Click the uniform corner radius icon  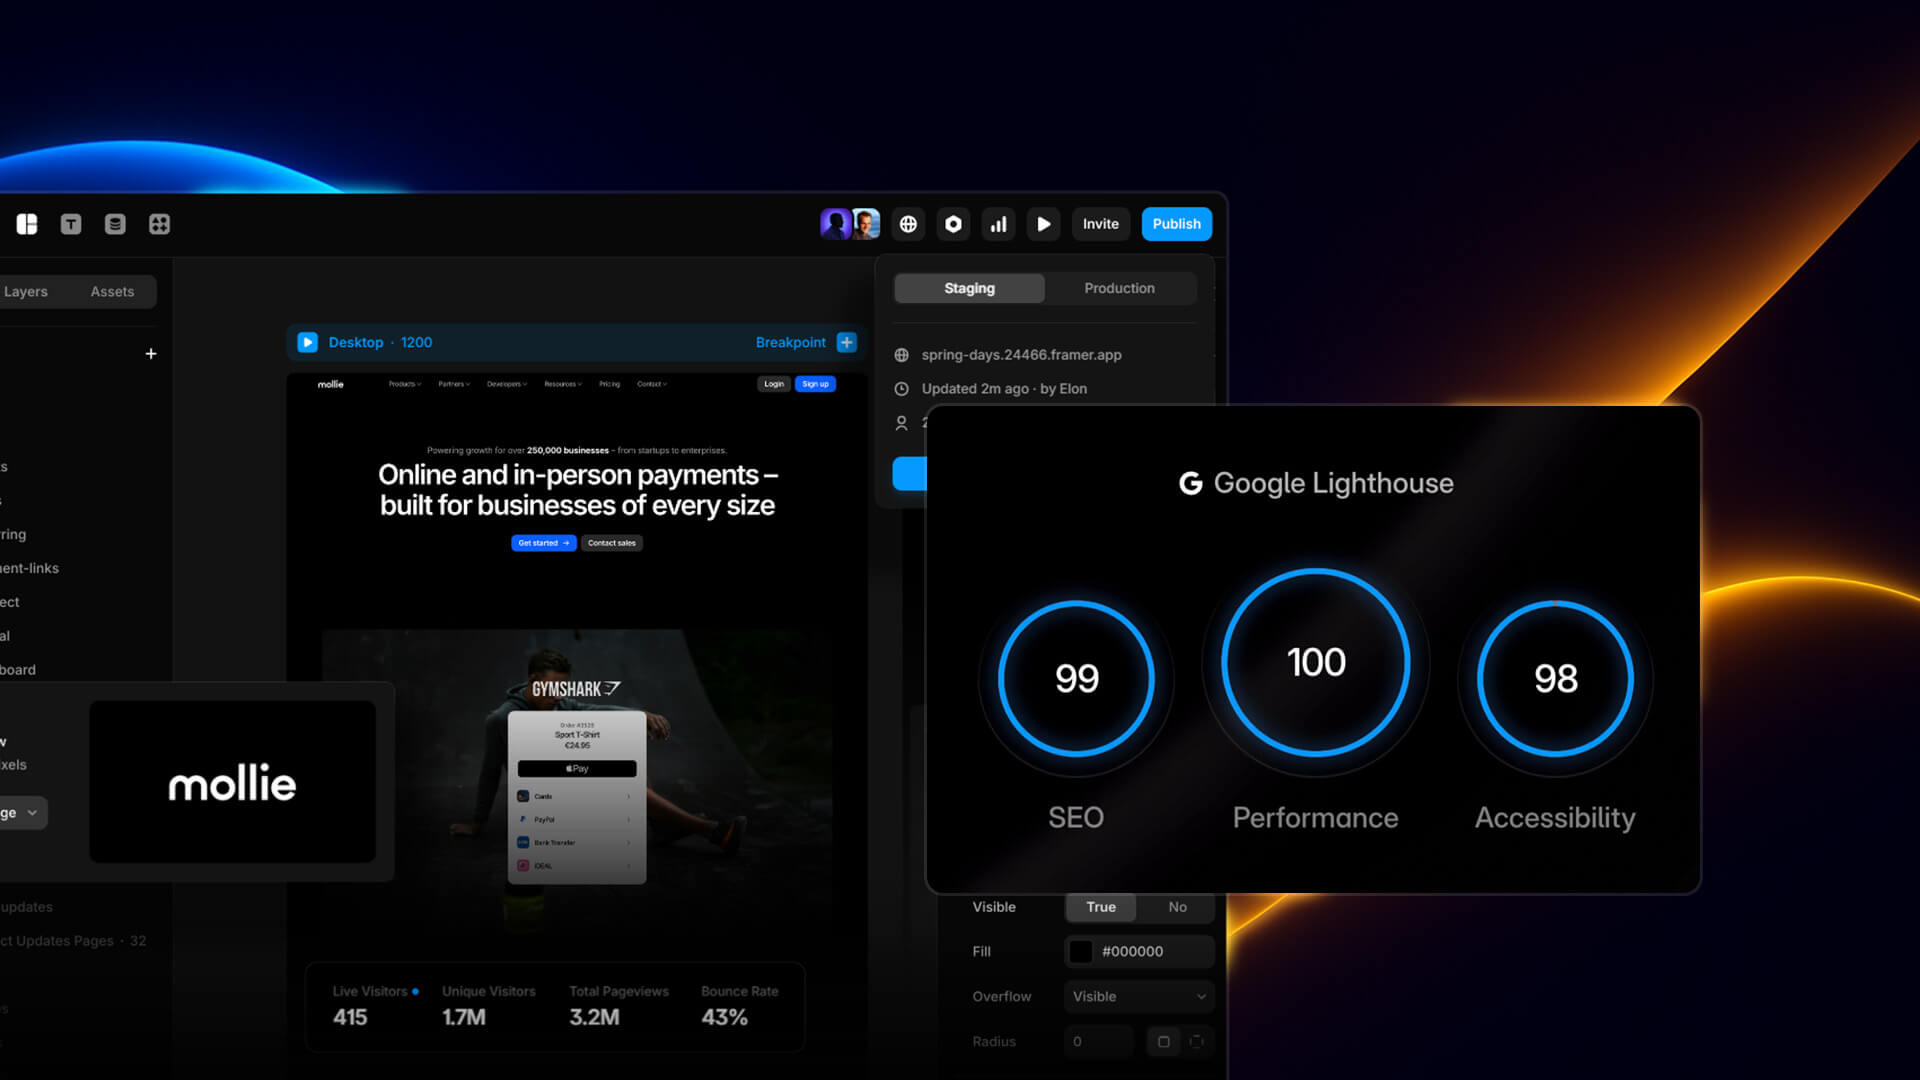(1163, 1041)
